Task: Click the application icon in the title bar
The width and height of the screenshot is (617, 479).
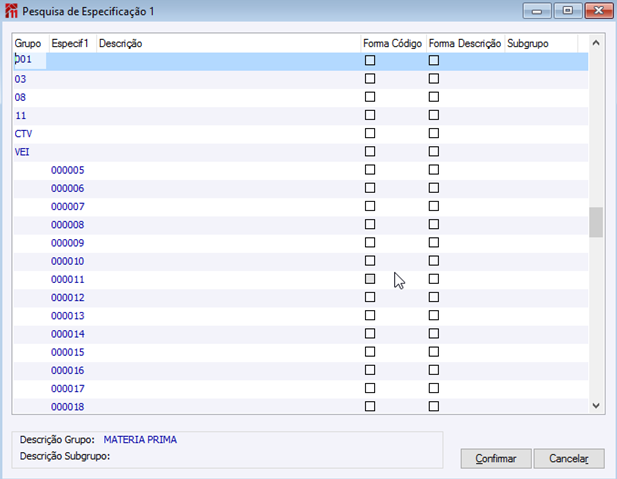Action: 11,11
